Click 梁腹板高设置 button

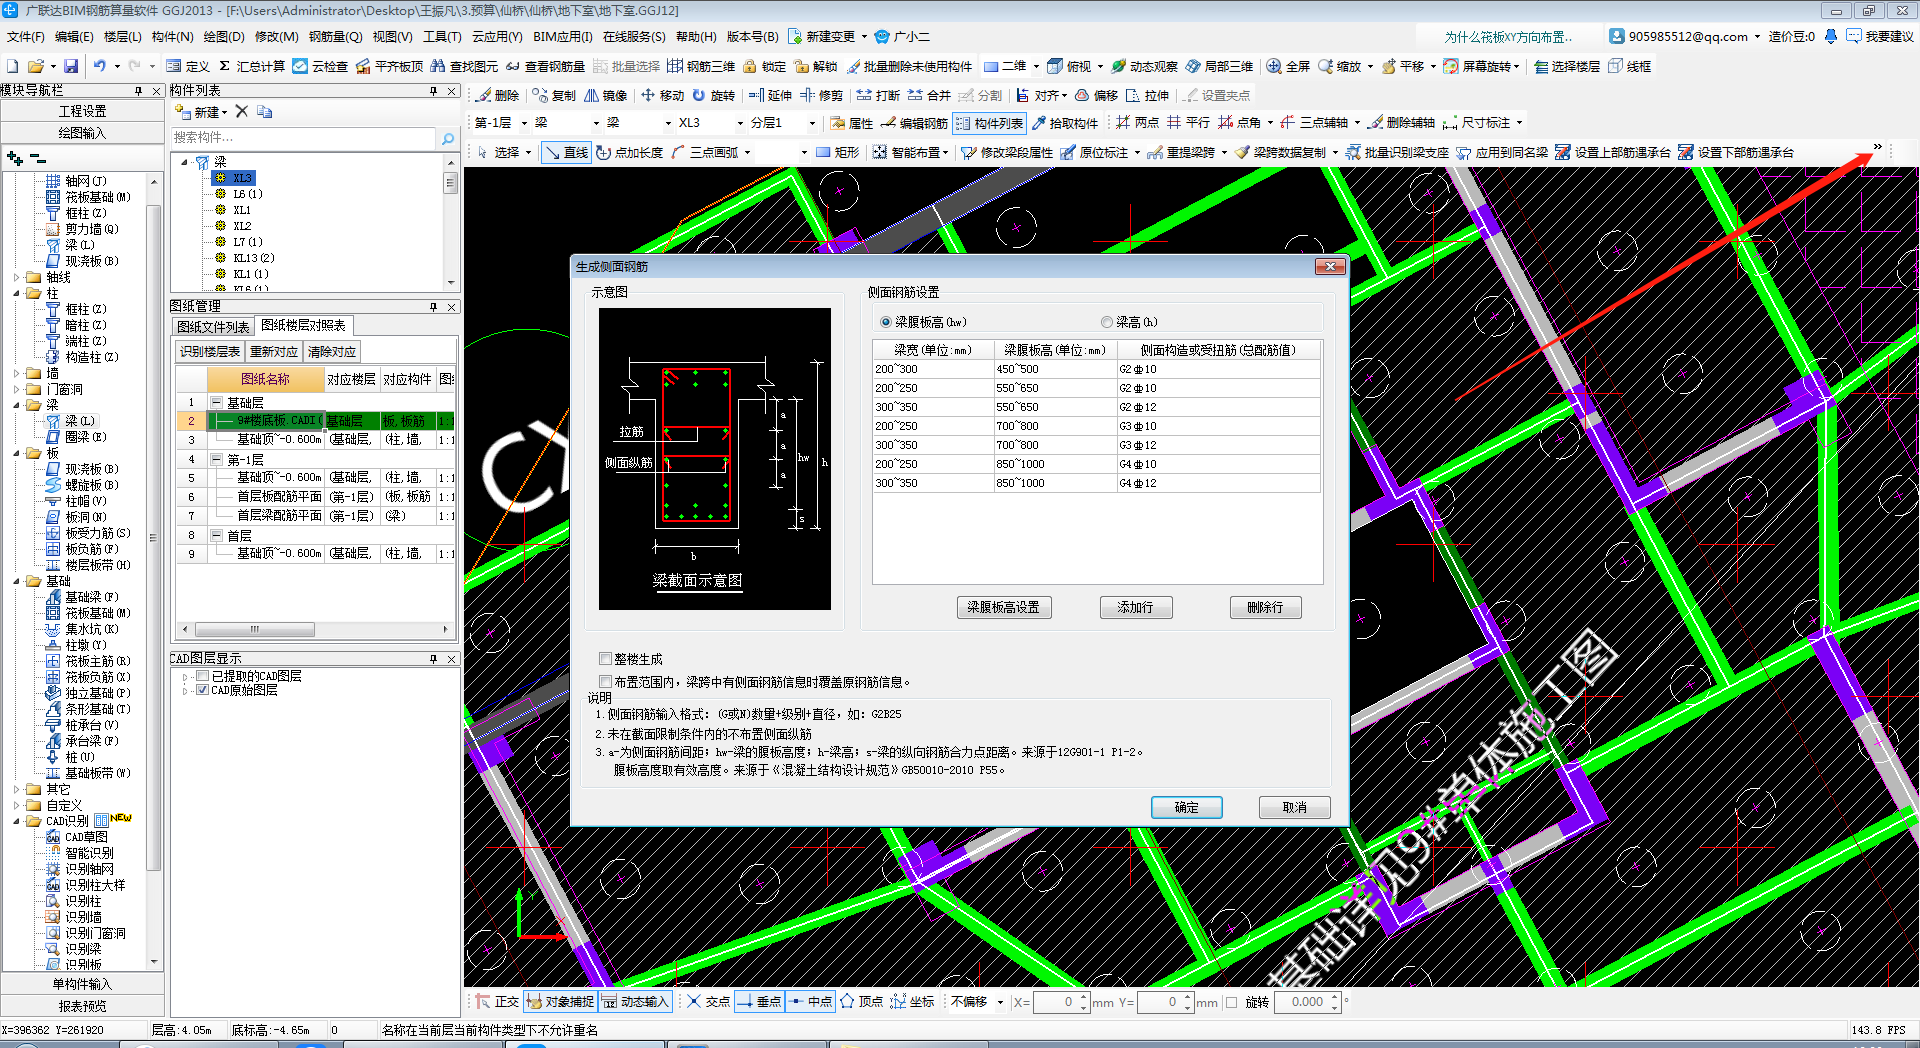tap(1003, 608)
